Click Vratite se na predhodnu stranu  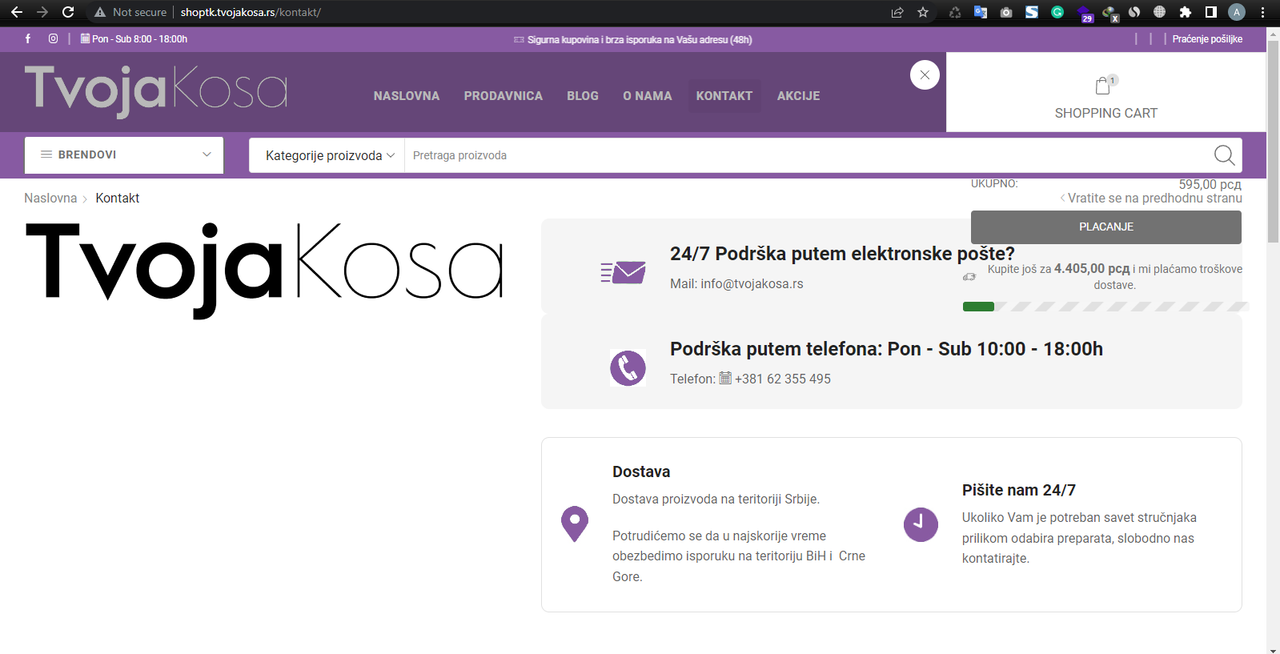pyautogui.click(x=1151, y=198)
